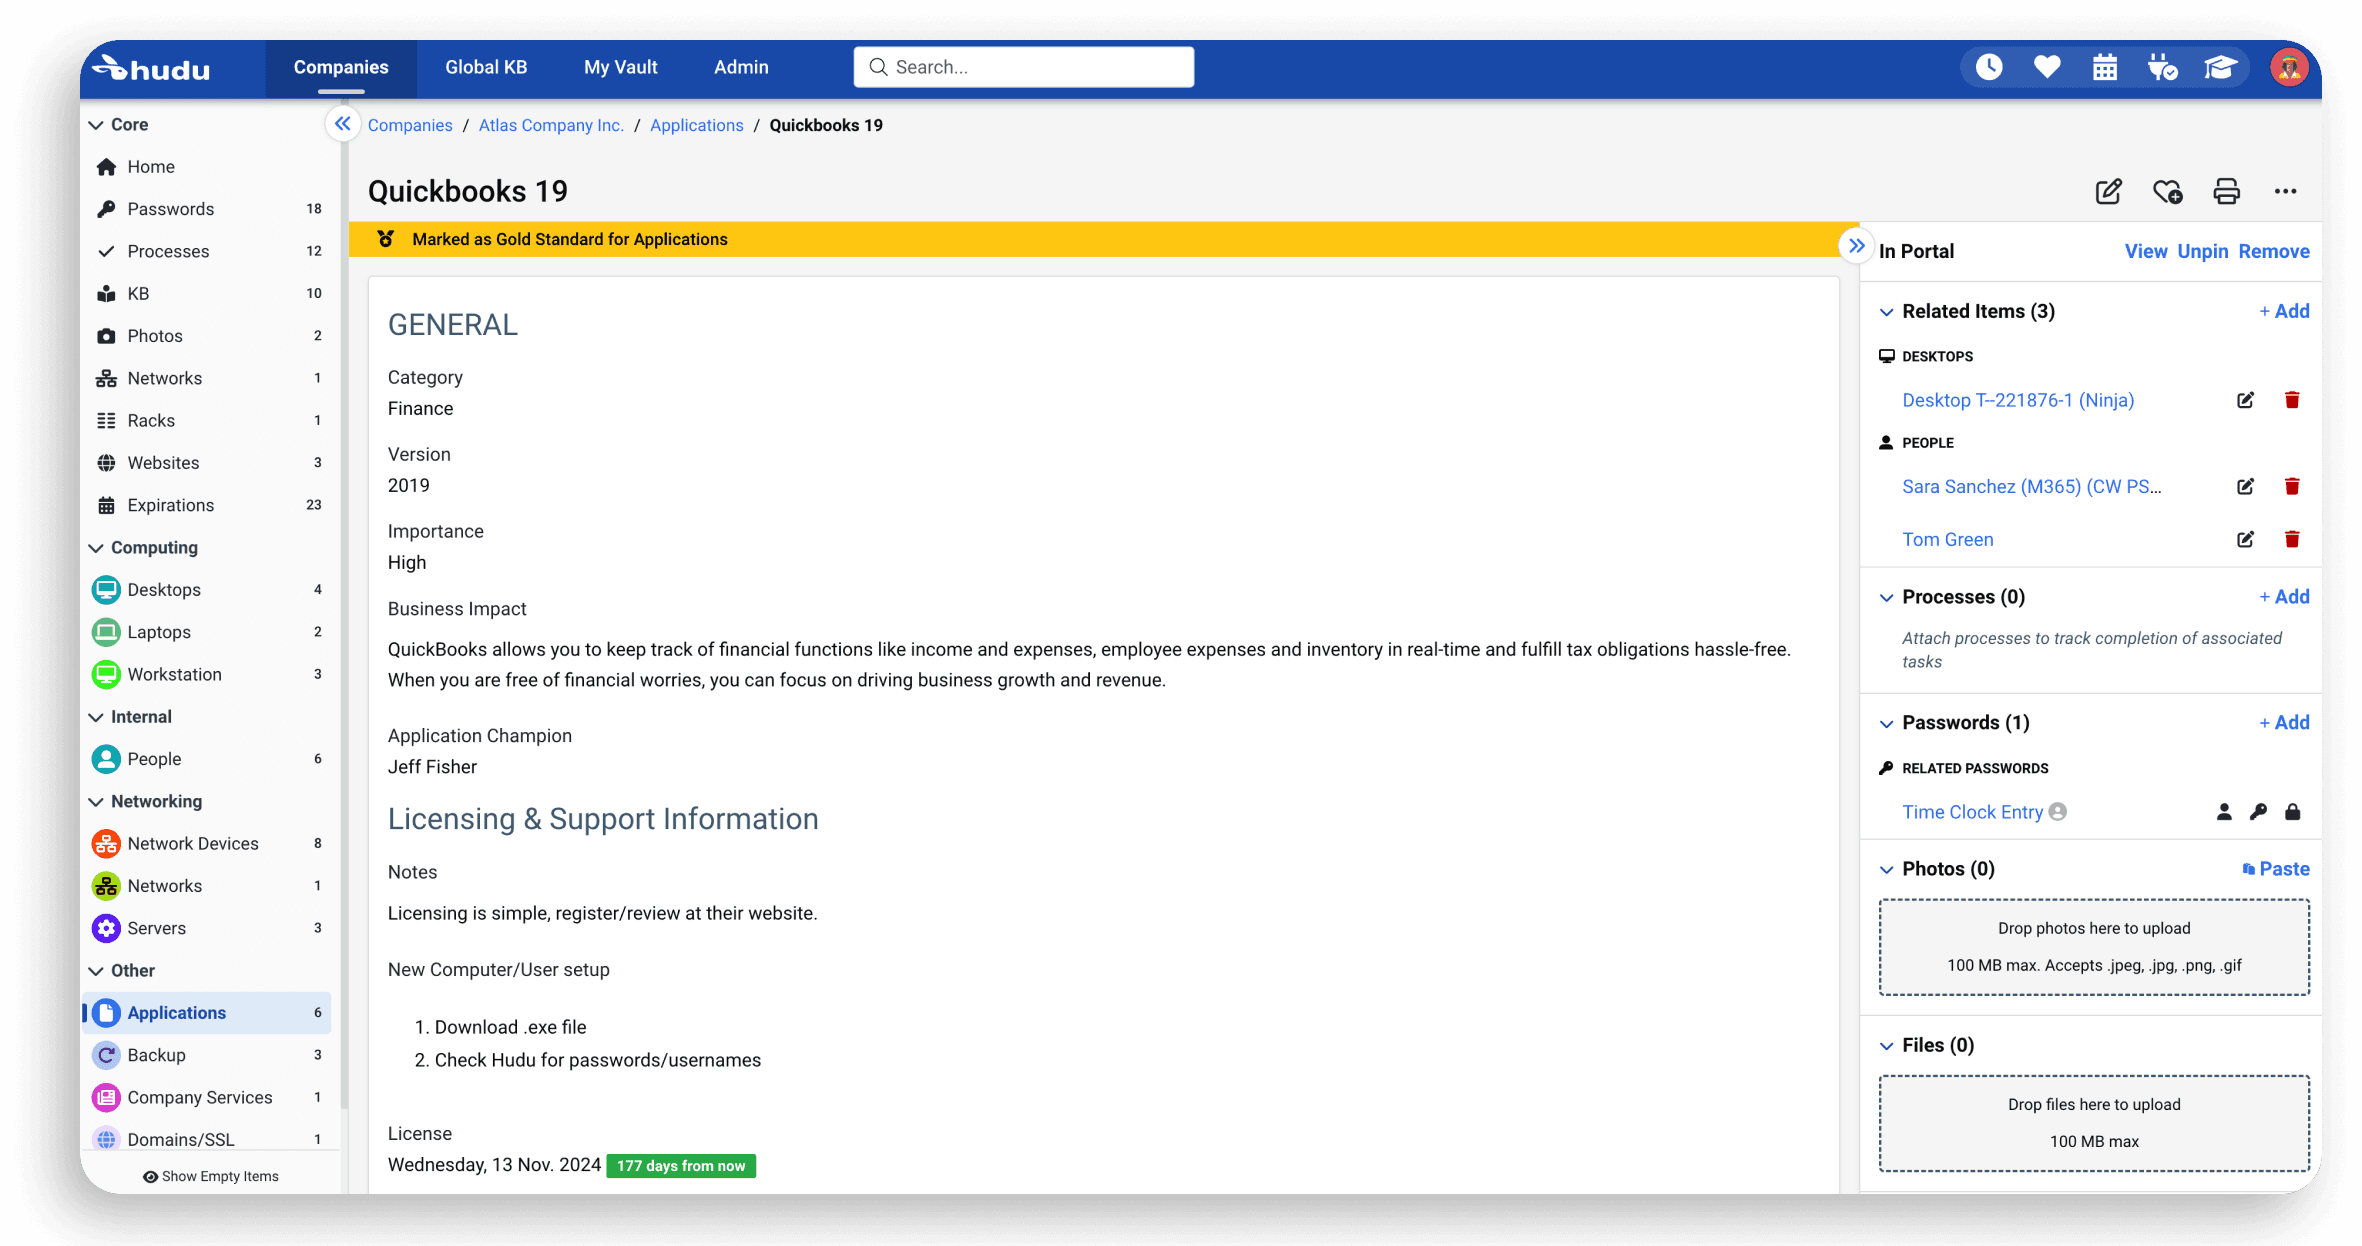Screen dimensions: 2362x1246
Task: Switch to the Global KB tab
Action: pos(485,67)
